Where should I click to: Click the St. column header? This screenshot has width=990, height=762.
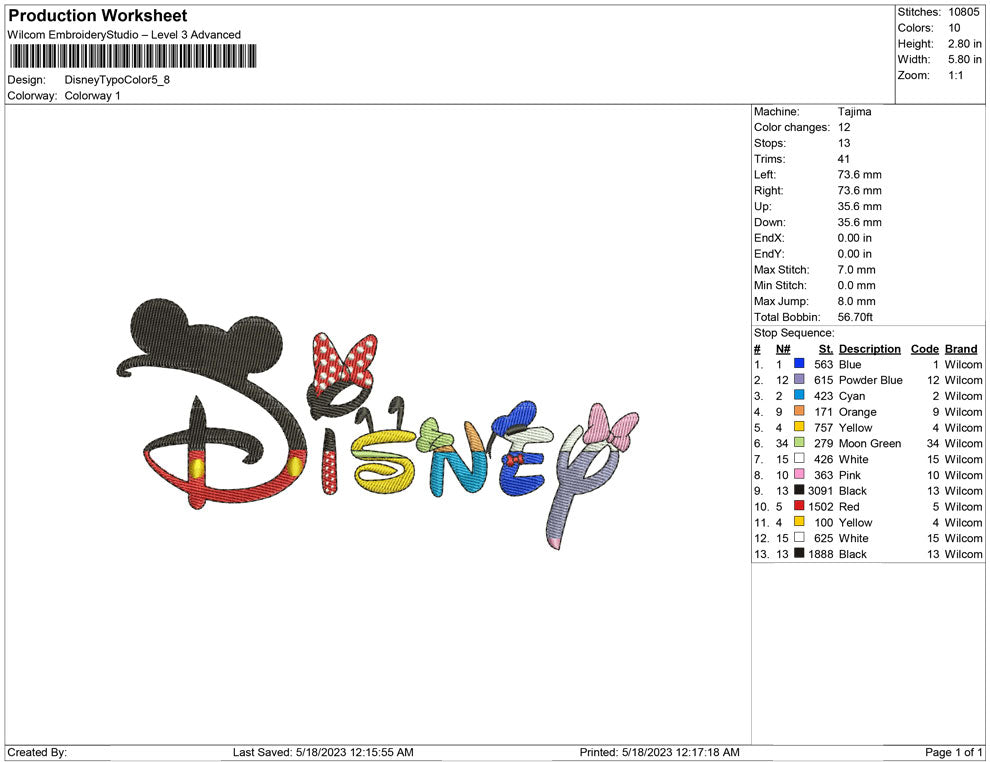coord(826,349)
